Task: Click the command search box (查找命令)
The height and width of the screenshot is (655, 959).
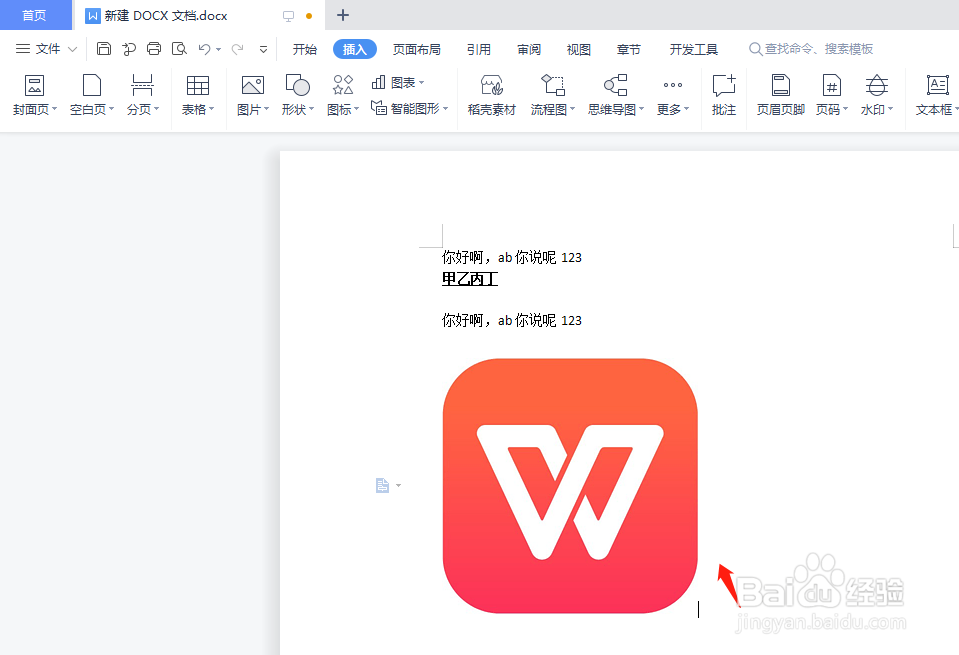Action: click(x=812, y=49)
